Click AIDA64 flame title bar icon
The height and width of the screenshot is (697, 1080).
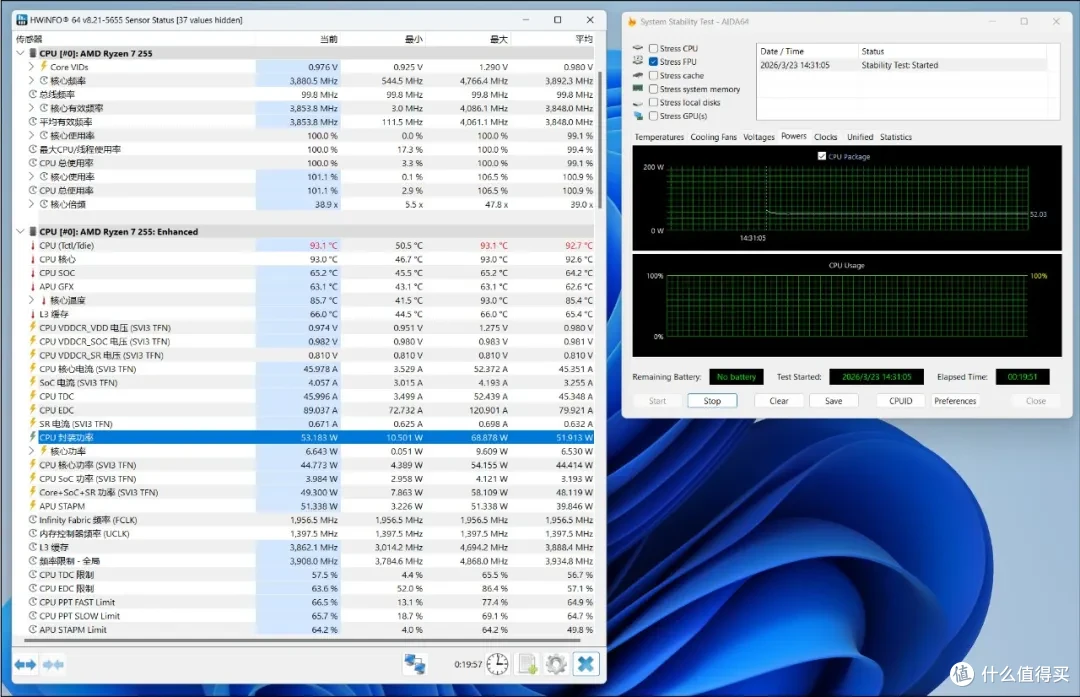[632, 21]
